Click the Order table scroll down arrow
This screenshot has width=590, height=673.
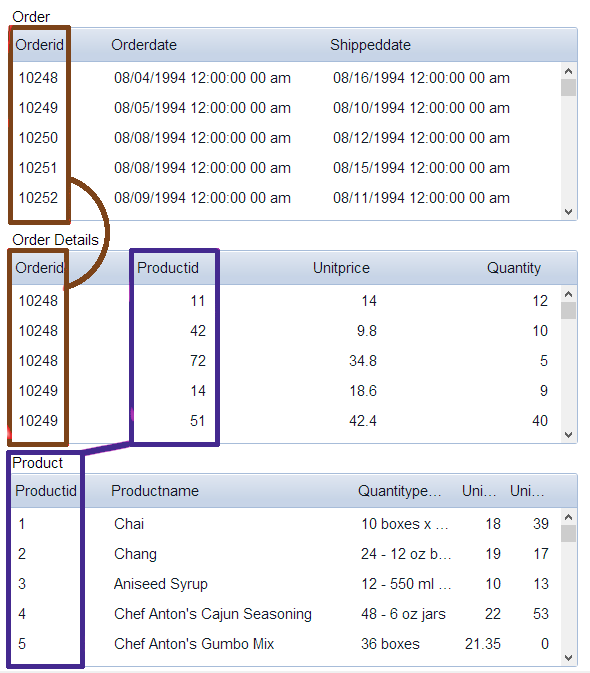[x=568, y=212]
